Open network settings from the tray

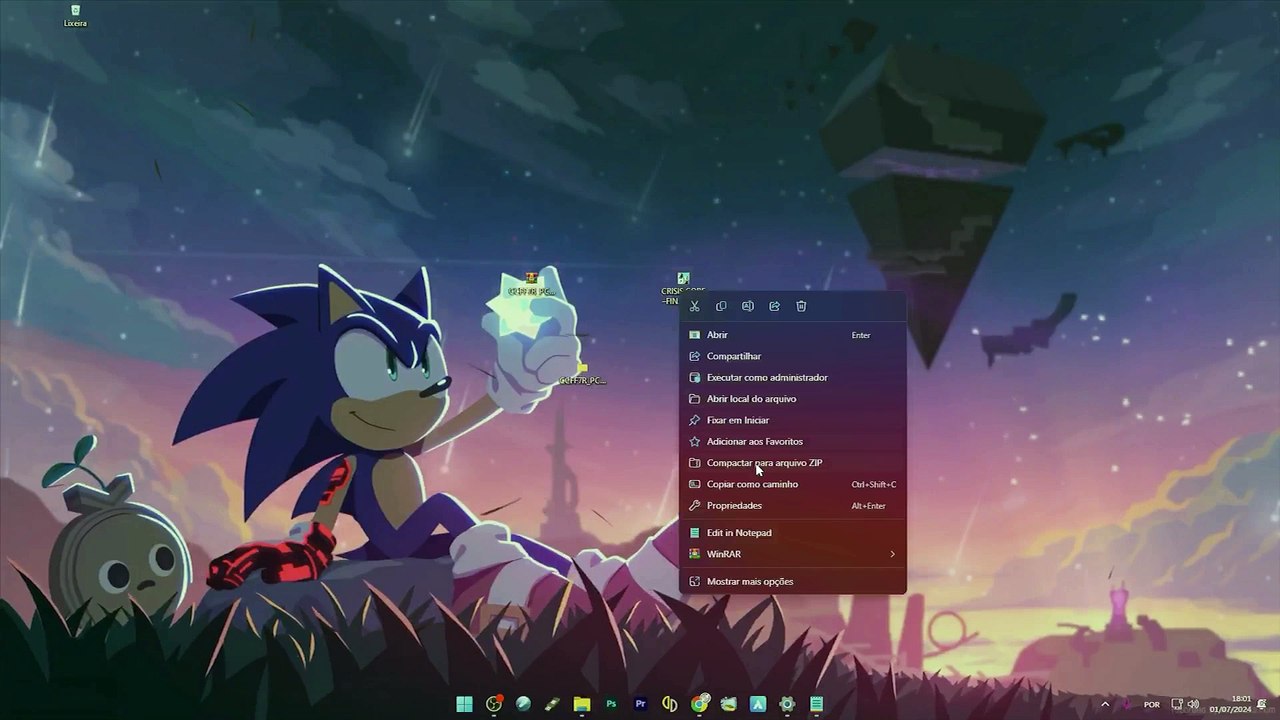pos(1177,704)
